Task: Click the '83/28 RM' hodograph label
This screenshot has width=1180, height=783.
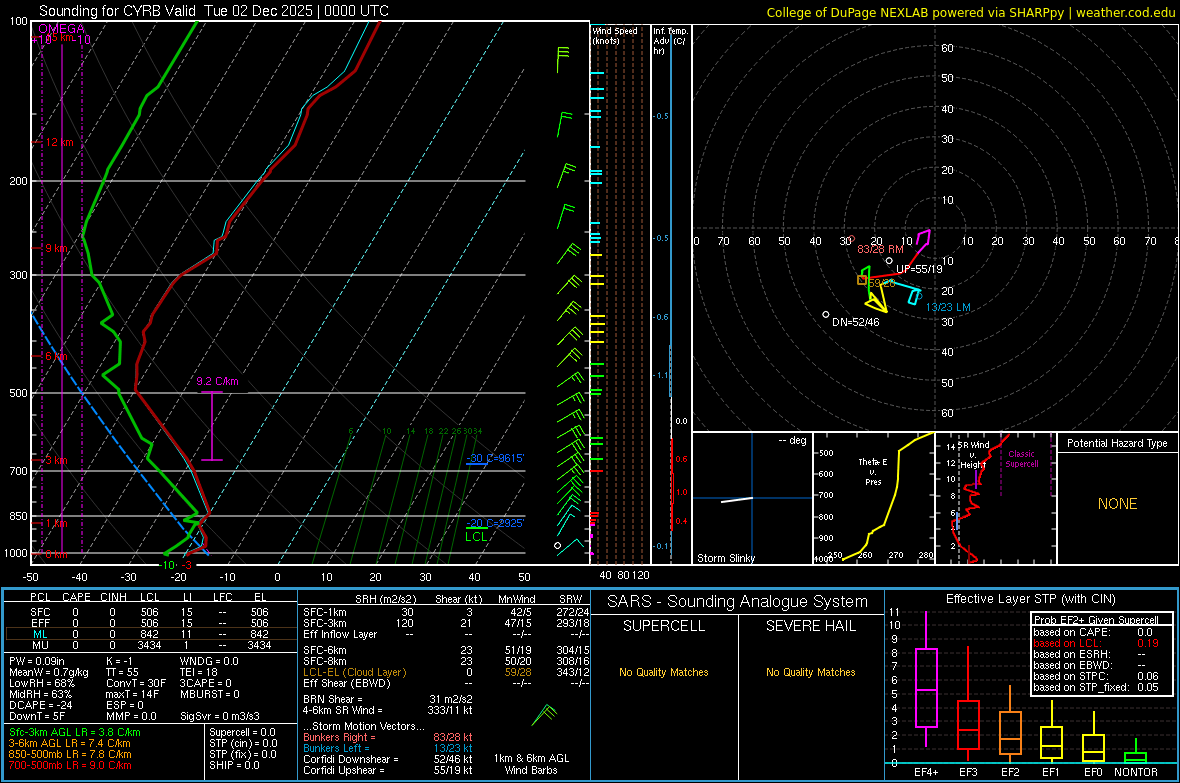Action: click(x=880, y=248)
